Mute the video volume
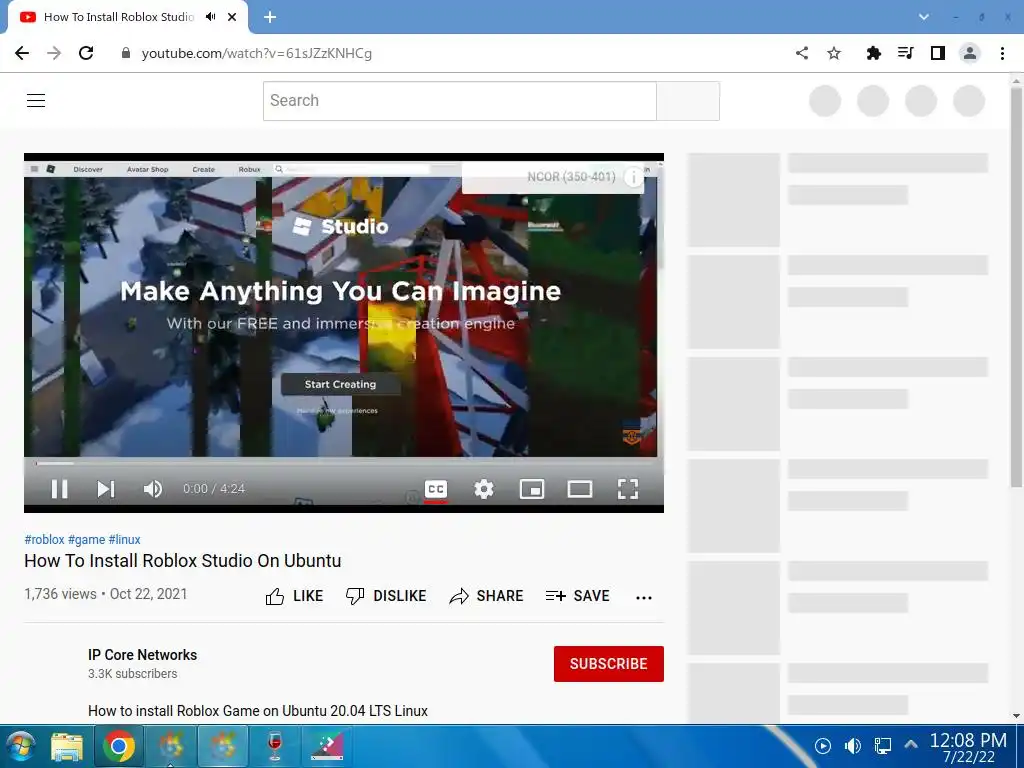Viewport: 1024px width, 768px height. point(153,488)
